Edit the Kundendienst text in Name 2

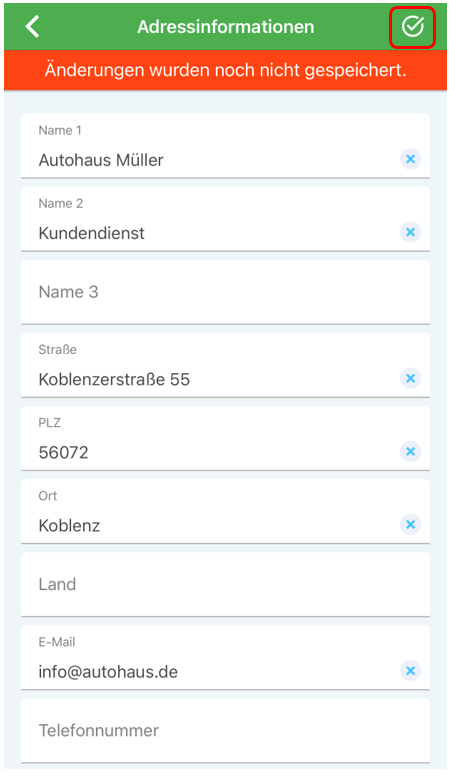(225, 219)
